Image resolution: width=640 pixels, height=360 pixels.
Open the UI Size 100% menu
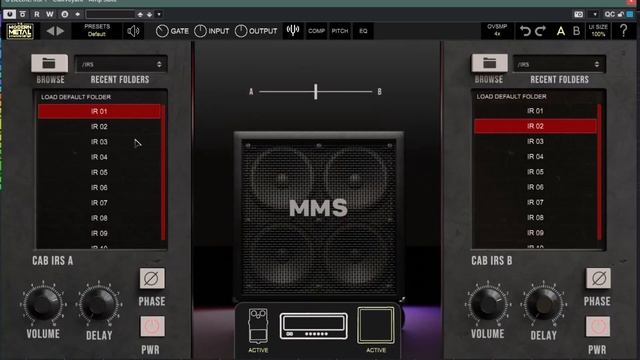pyautogui.click(x=598, y=31)
